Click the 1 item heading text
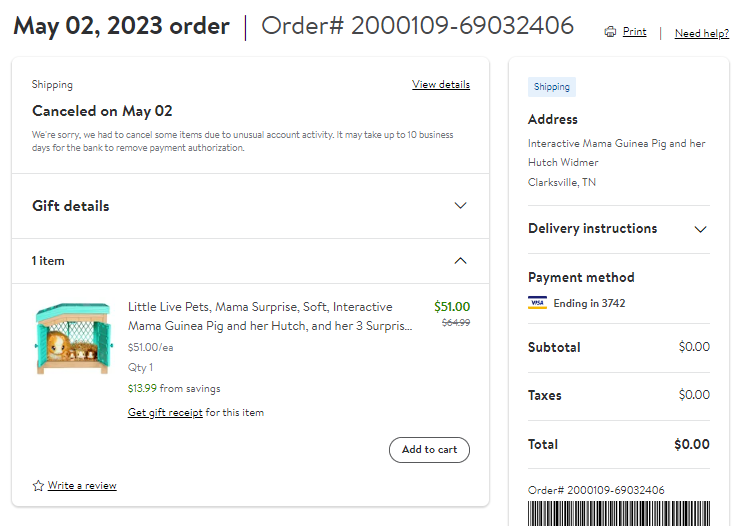 coord(48,261)
